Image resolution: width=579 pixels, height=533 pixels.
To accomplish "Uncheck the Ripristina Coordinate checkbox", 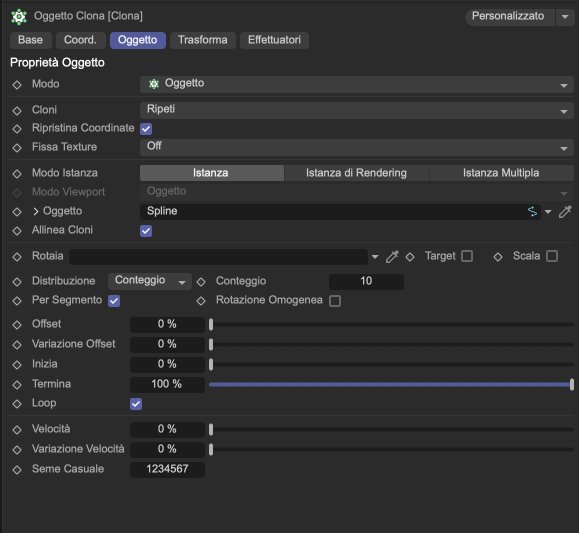I will 146,129.
